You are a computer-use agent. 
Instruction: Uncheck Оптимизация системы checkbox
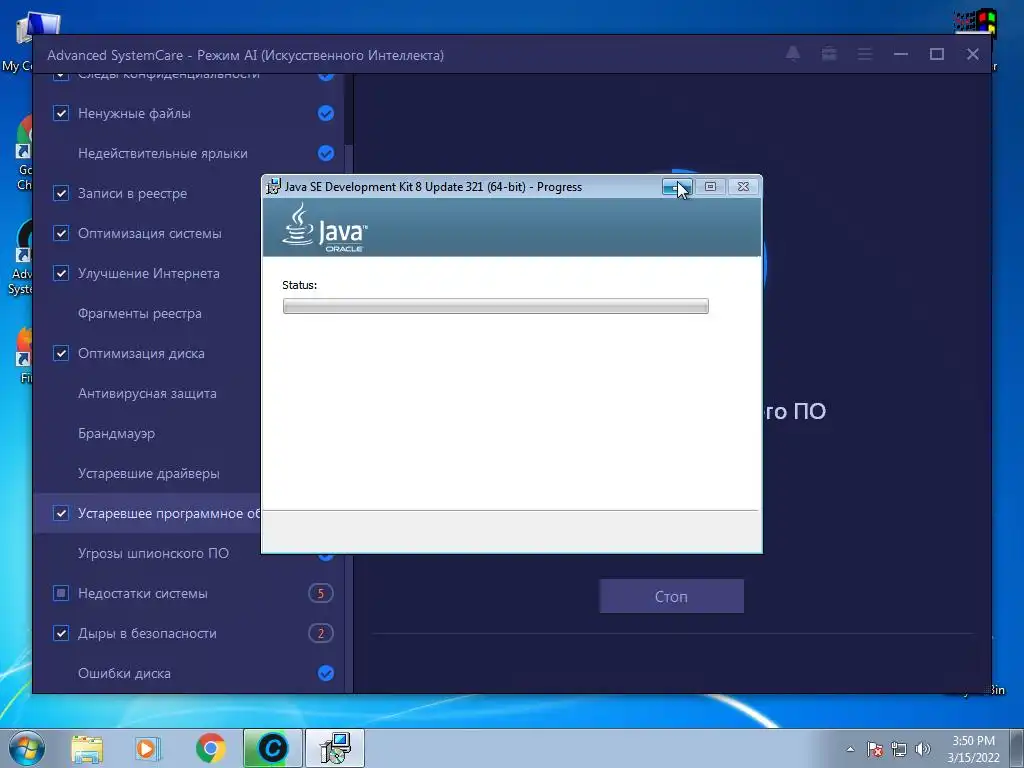[x=61, y=233]
